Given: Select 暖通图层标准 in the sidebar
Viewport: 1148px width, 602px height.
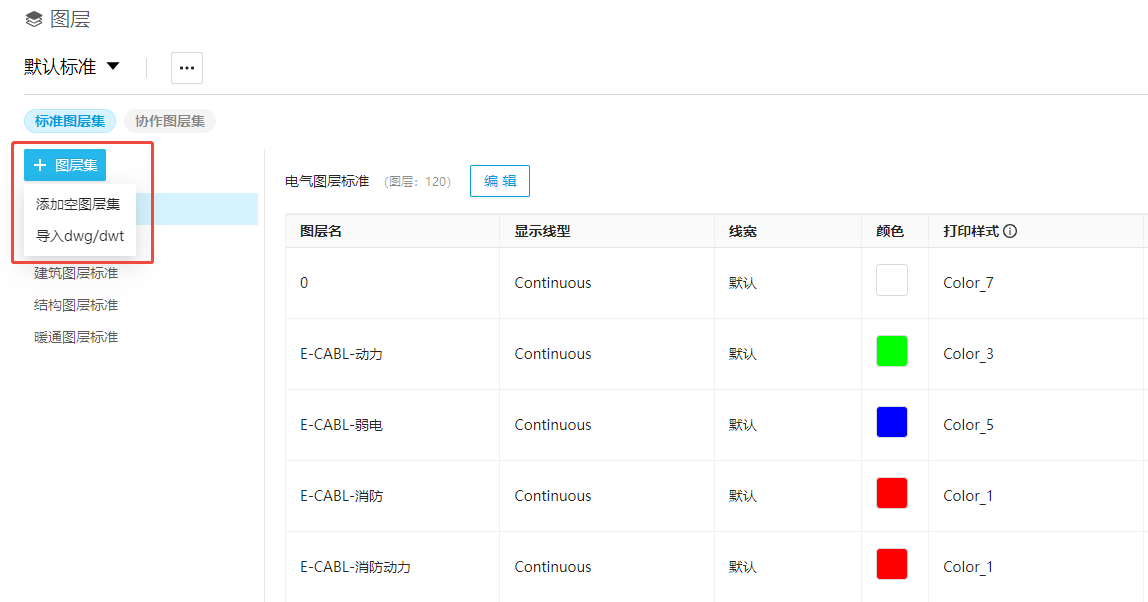Looking at the screenshot, I should coord(76,337).
